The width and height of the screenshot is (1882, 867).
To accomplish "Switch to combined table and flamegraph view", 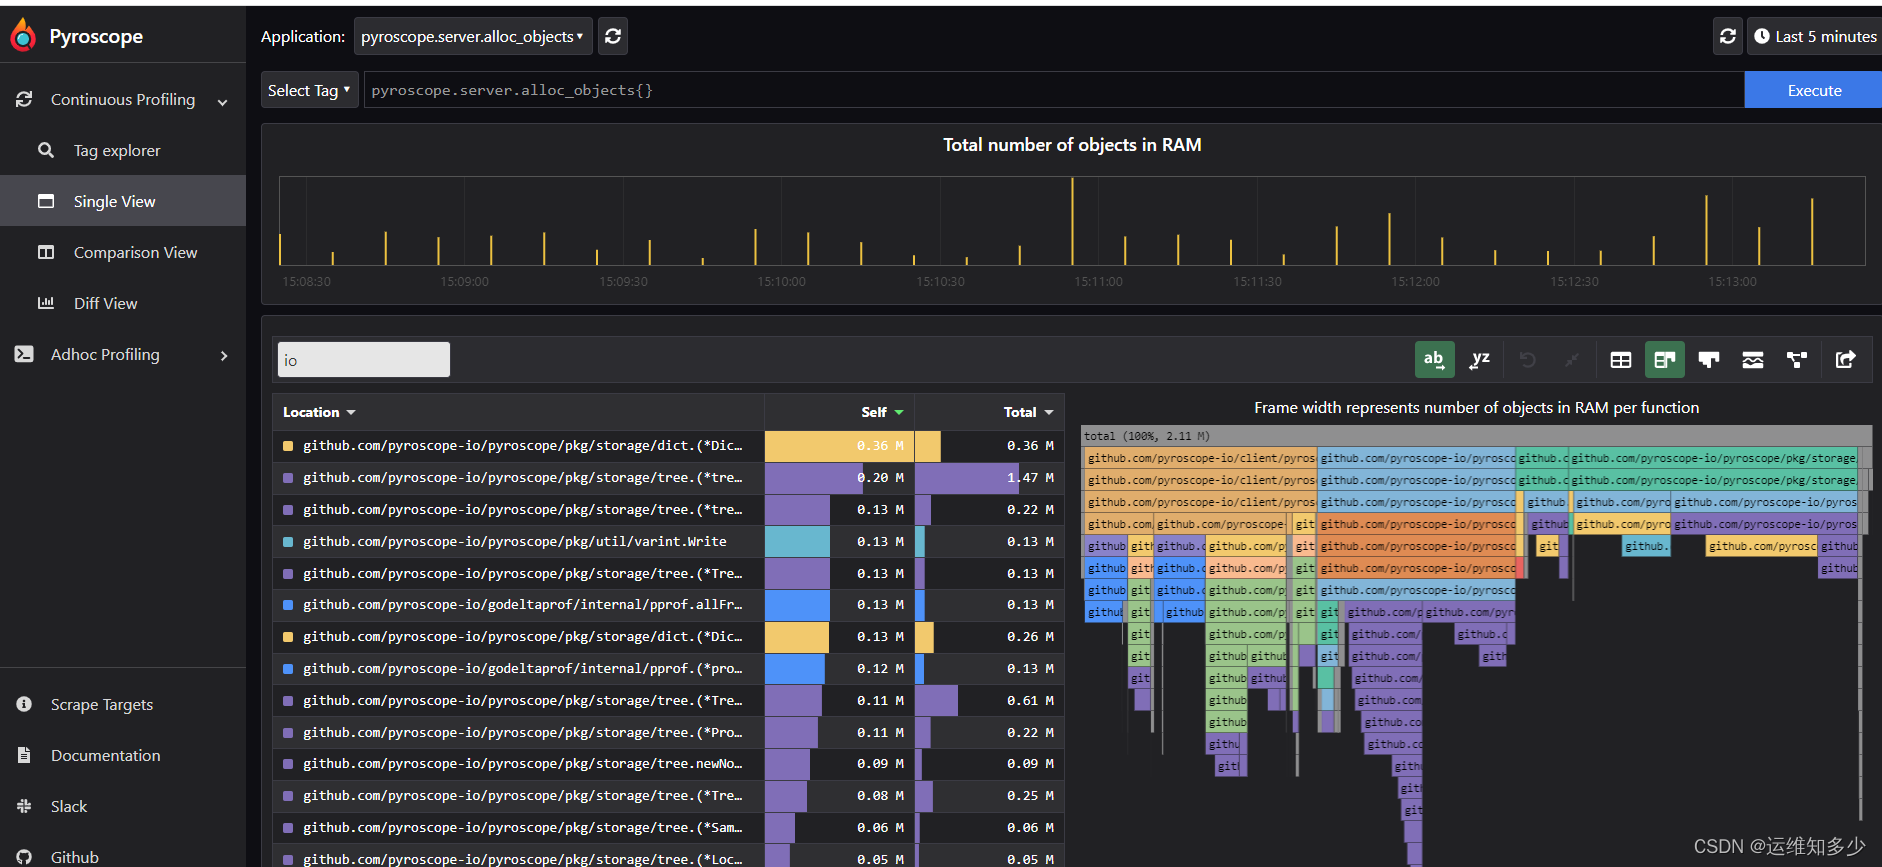I will [x=1665, y=359].
